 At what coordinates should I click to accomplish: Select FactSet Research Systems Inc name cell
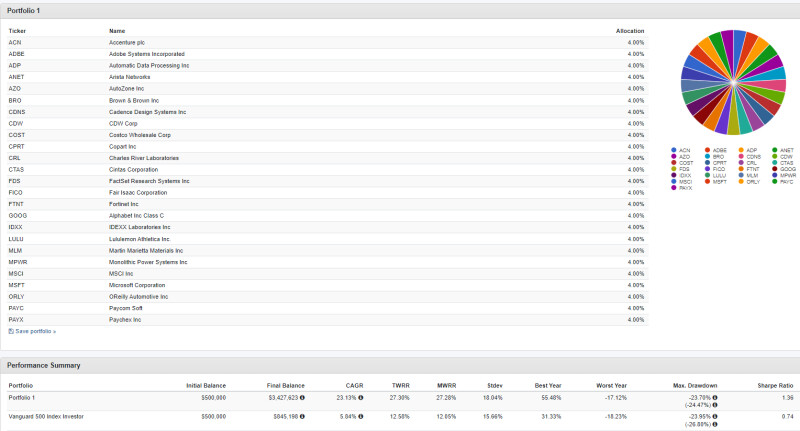[149, 181]
